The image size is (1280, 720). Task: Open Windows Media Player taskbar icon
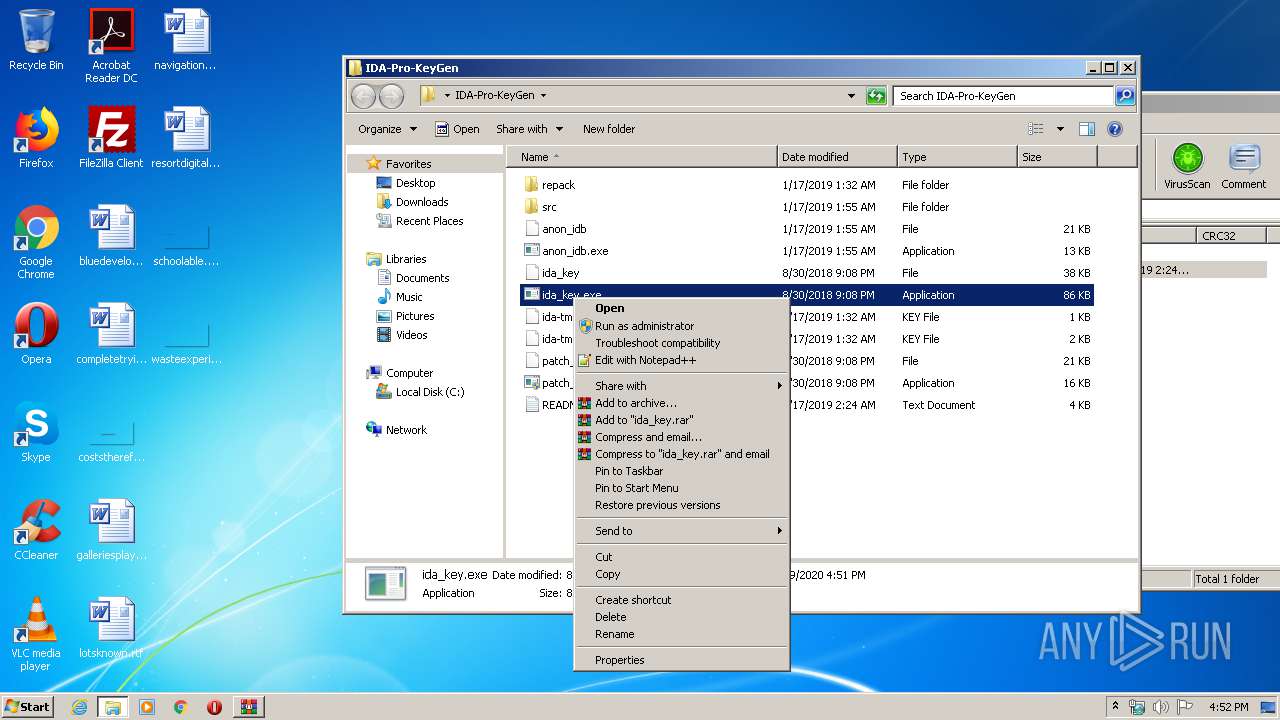click(147, 707)
